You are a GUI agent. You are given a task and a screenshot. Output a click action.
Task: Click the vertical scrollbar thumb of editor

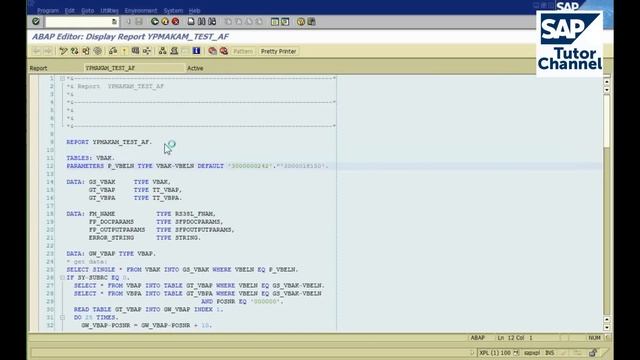607,120
